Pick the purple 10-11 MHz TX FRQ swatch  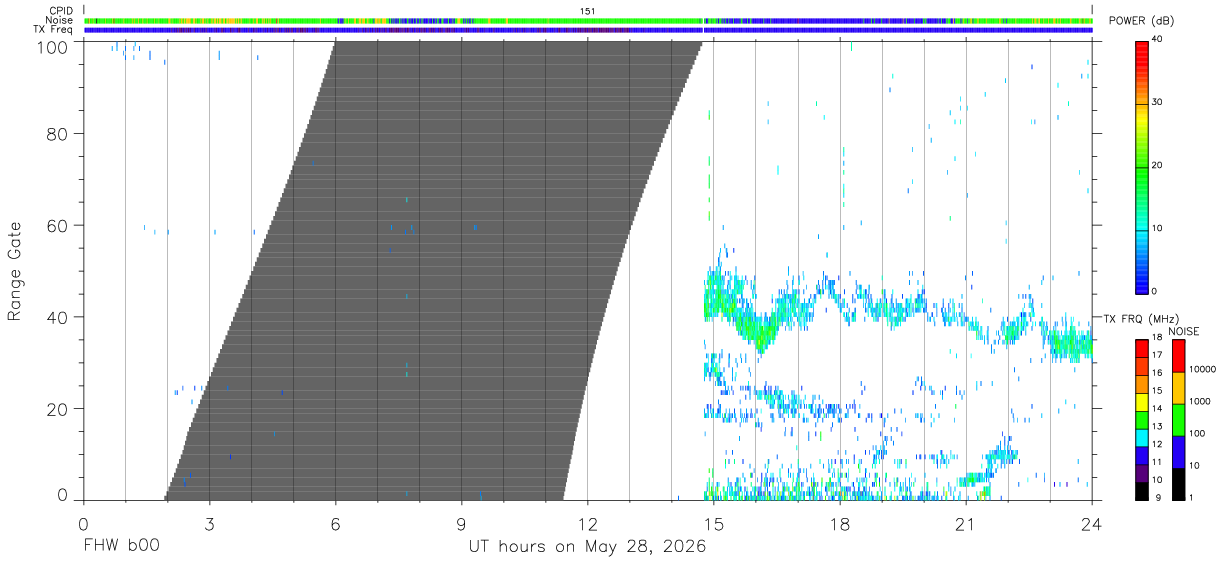(1142, 474)
